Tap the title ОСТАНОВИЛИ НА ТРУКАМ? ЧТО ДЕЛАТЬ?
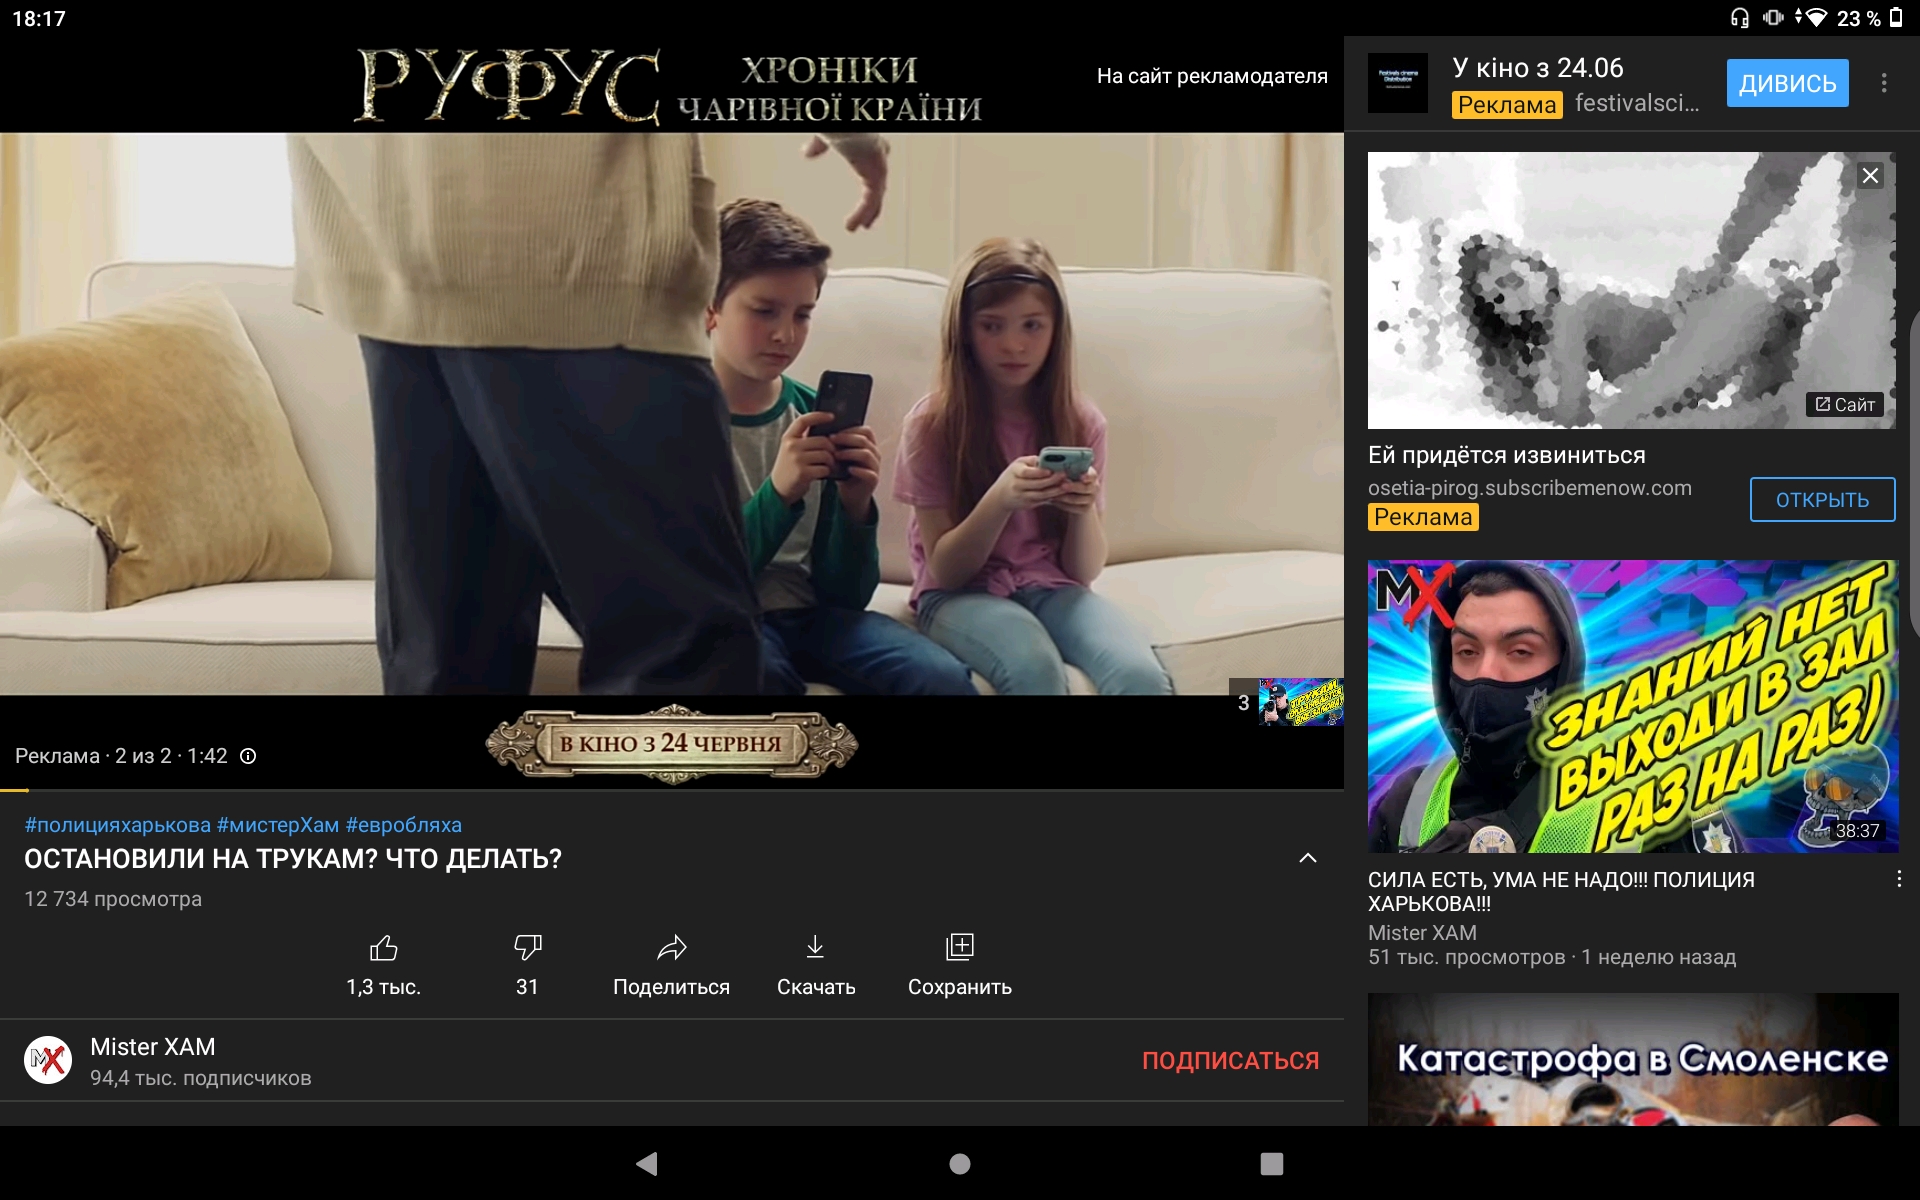 [293, 859]
